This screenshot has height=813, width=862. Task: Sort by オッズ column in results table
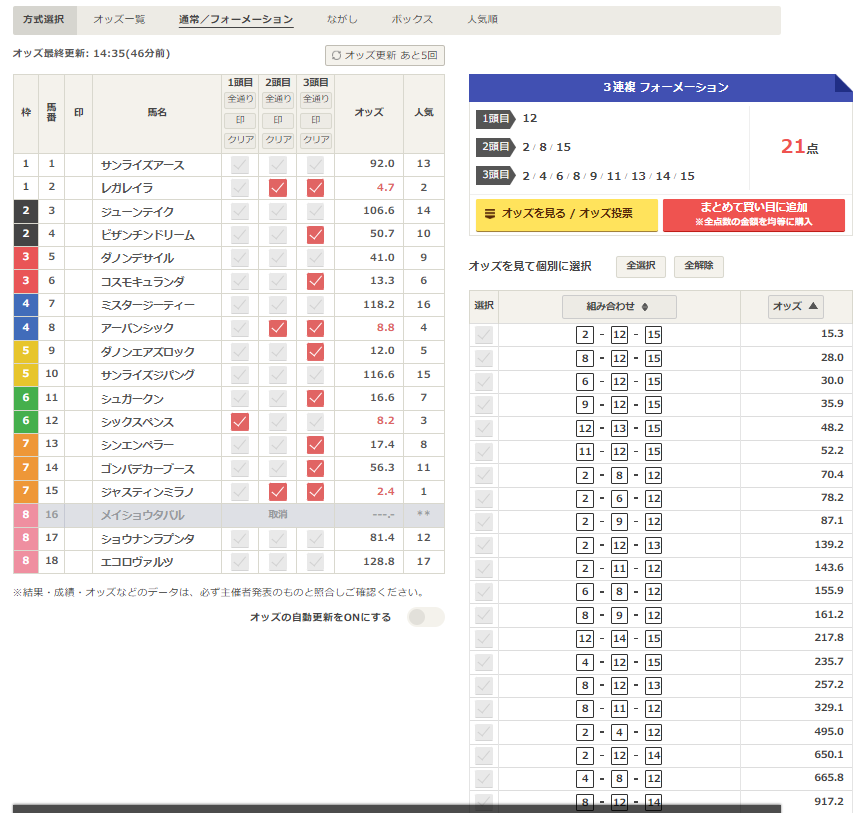[795, 307]
